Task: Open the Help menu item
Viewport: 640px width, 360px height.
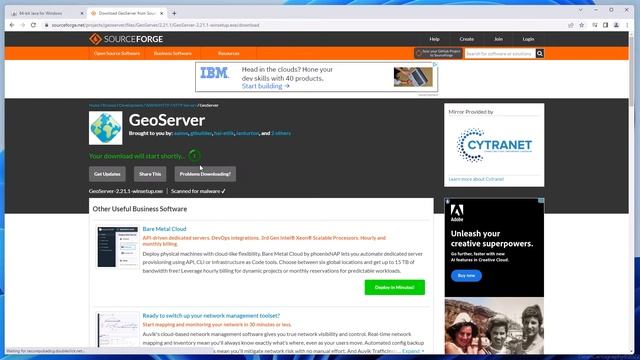Action: [434, 39]
